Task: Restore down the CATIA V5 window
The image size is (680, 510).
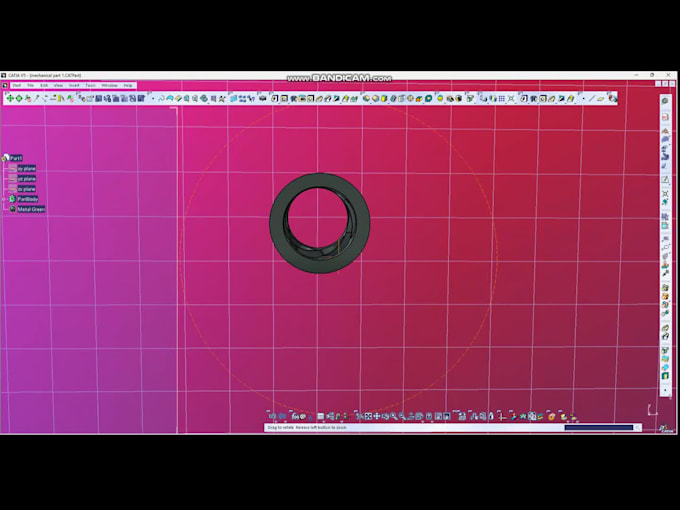Action: point(652,75)
